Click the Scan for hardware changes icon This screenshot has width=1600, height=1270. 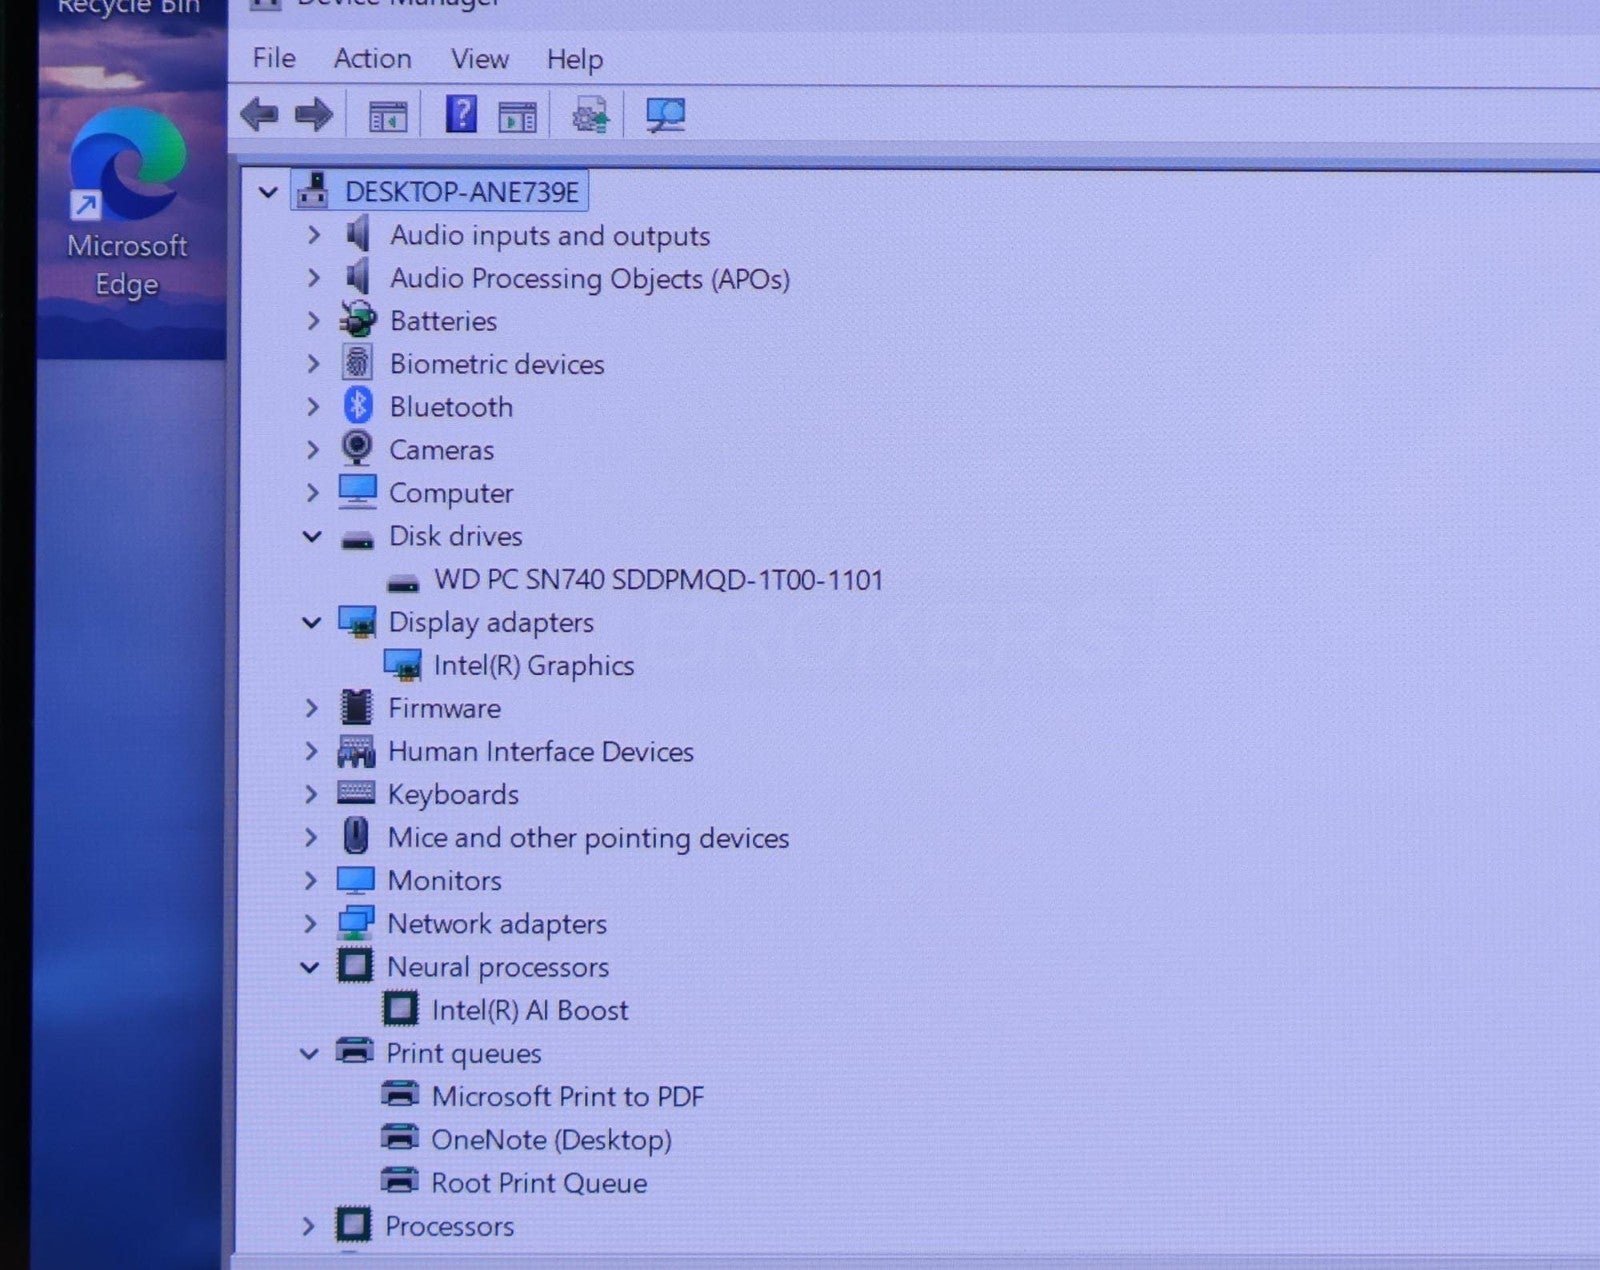(x=665, y=115)
